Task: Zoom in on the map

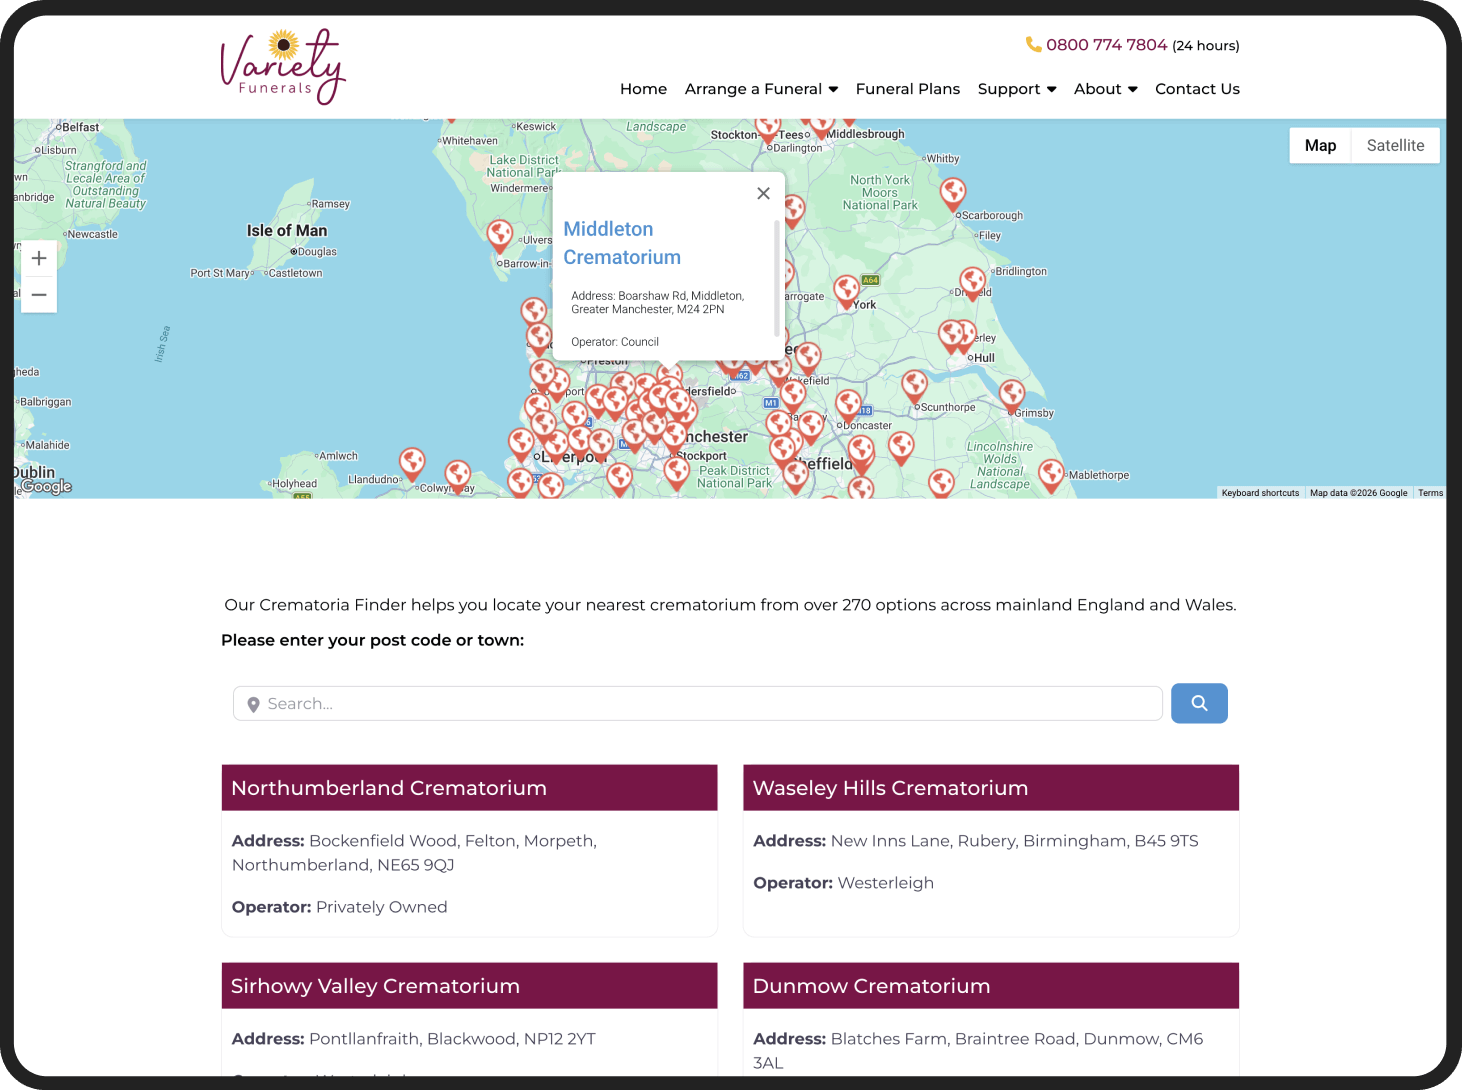Action: tap(39, 258)
